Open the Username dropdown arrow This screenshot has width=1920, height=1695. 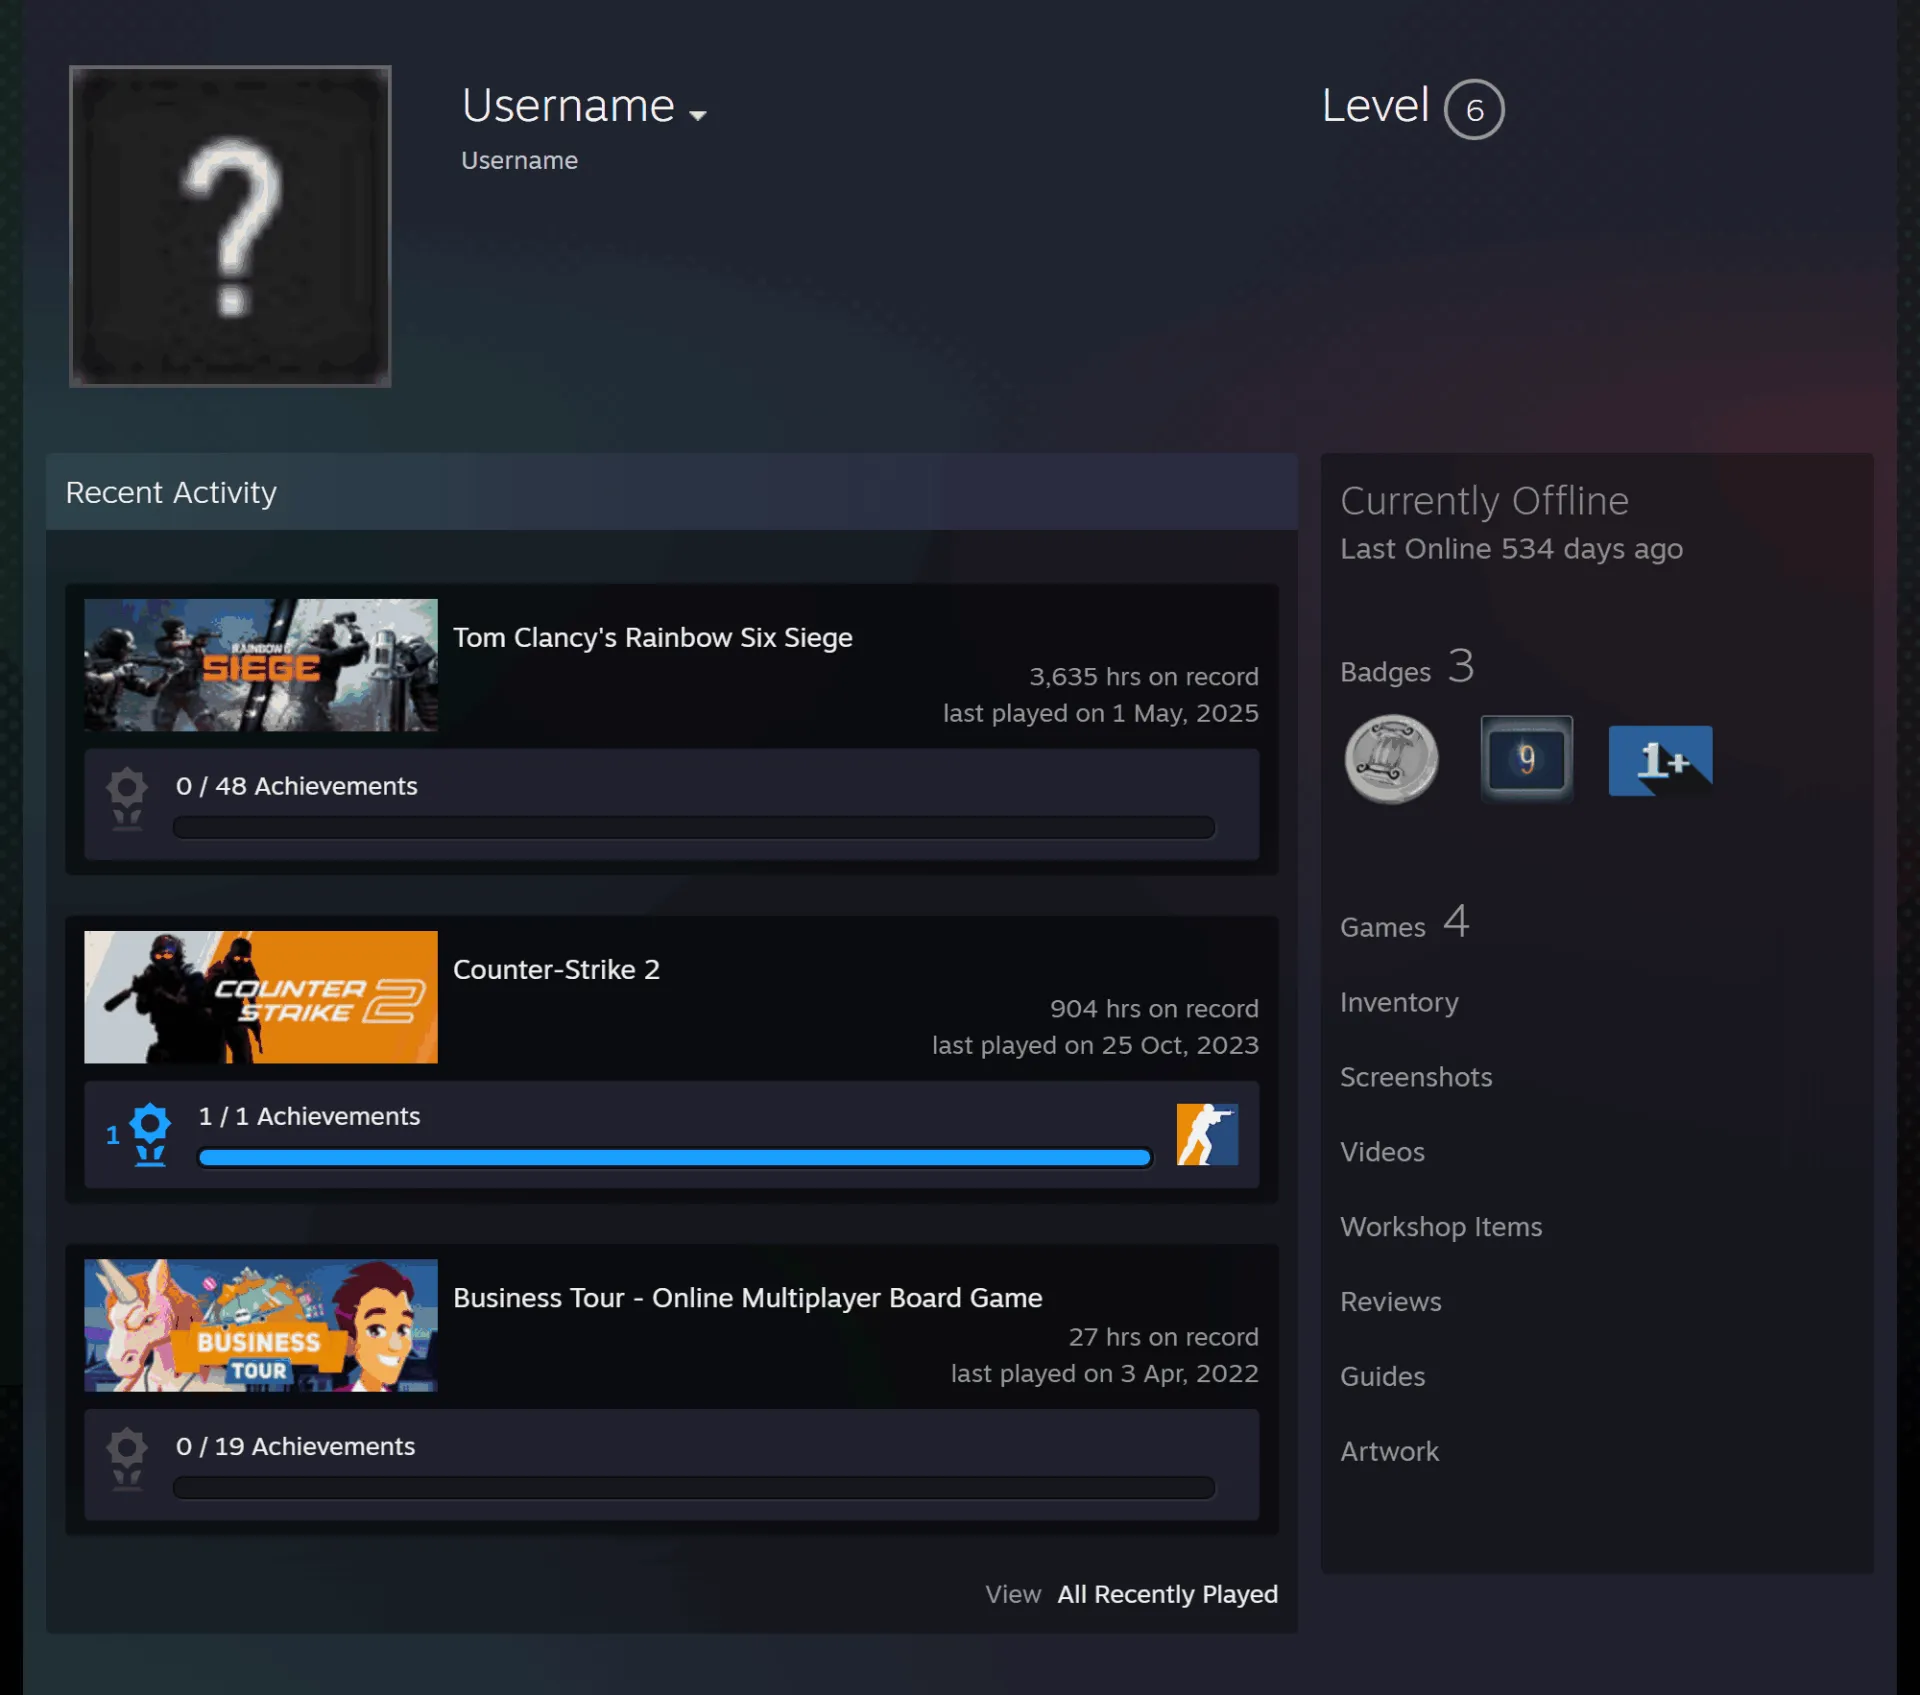click(x=698, y=115)
